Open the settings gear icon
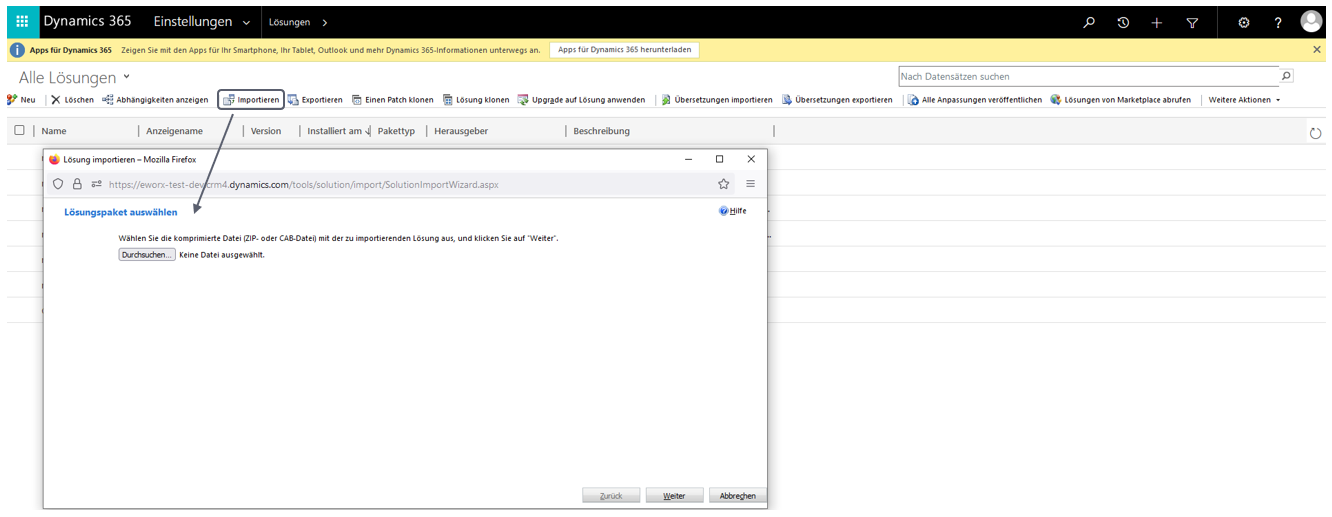1332x517 pixels. pos(1244,22)
